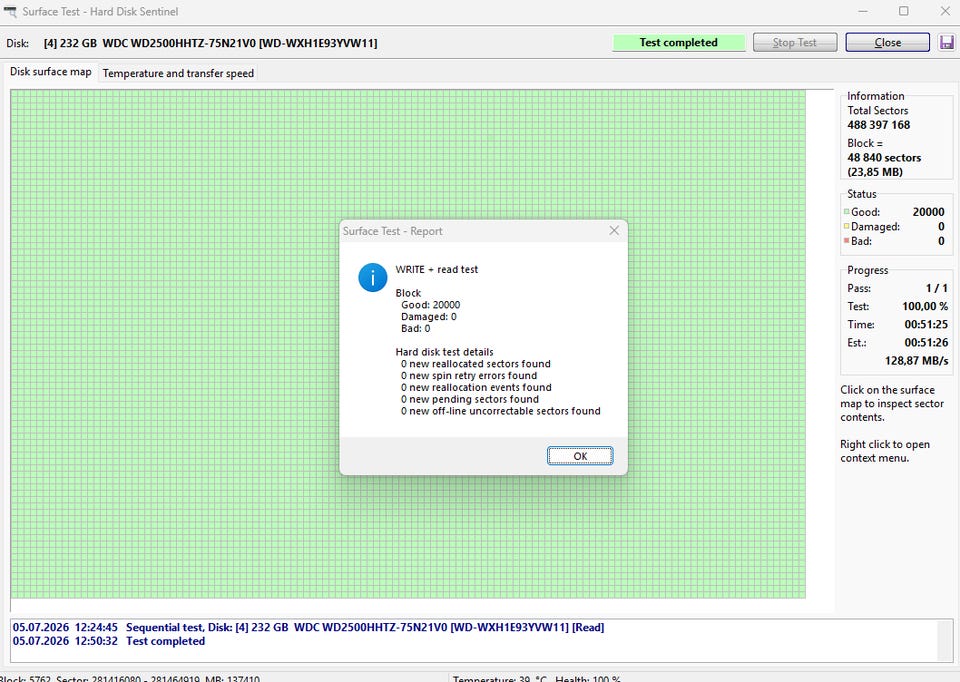
Task: Click the Hard Disk Sentinel app icon in title bar
Action: [10, 11]
